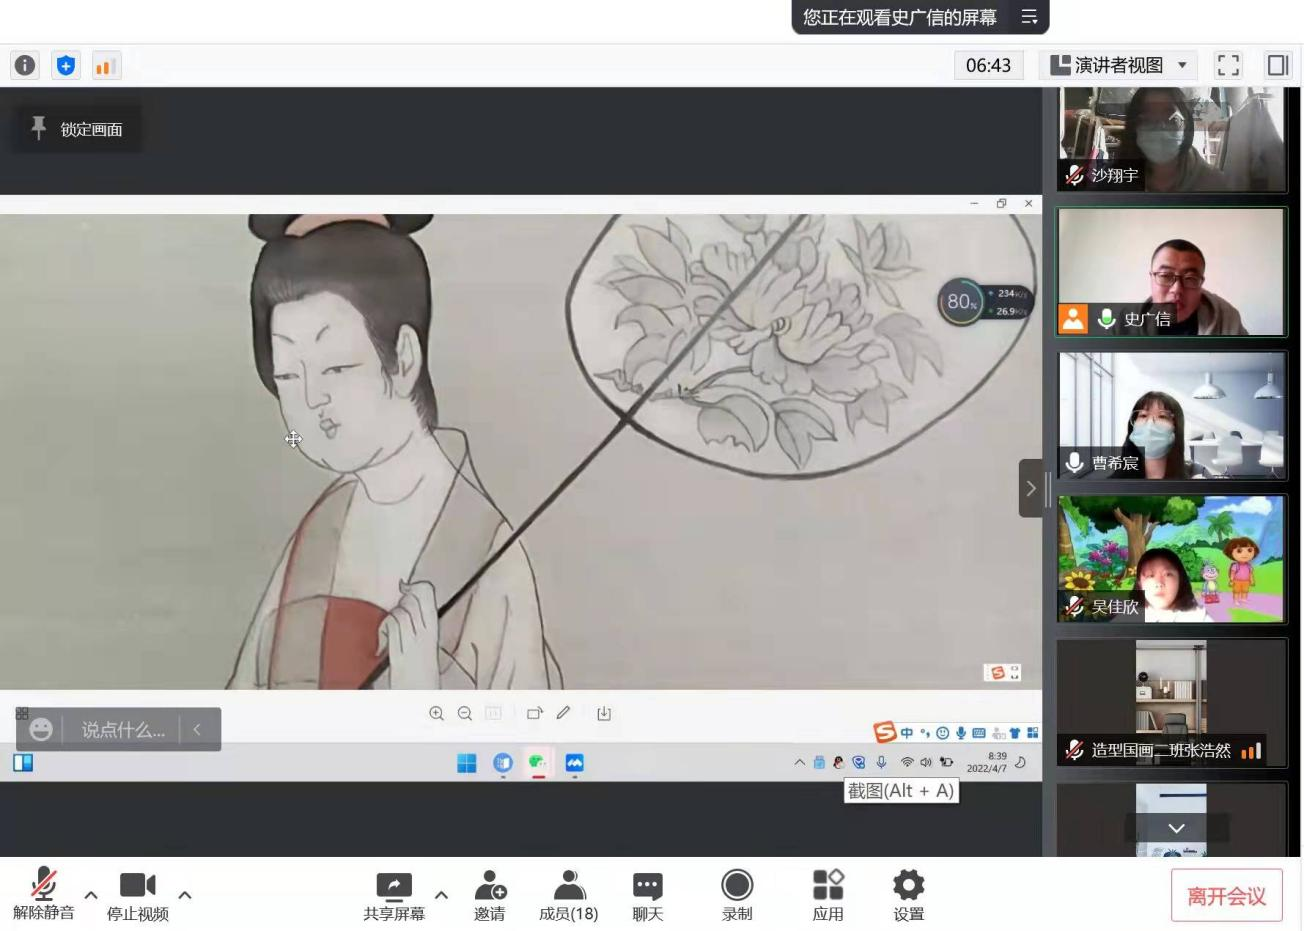Start recording with 录制
The image size is (1304, 931).
pyautogui.click(x=737, y=894)
